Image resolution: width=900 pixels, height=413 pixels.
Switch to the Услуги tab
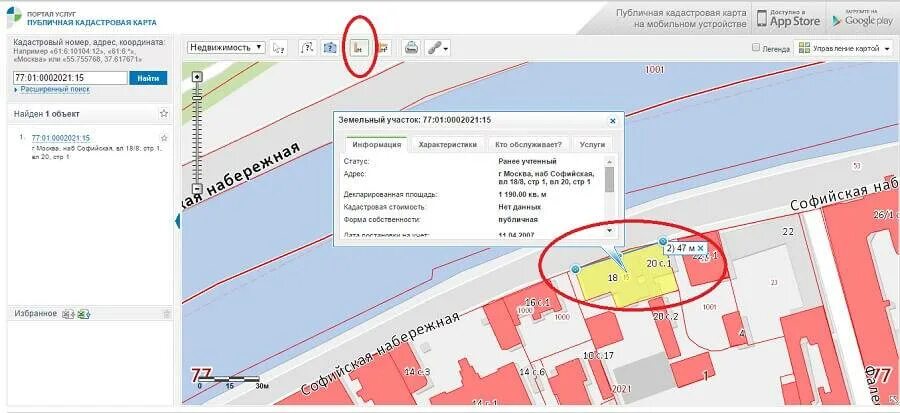[592, 145]
